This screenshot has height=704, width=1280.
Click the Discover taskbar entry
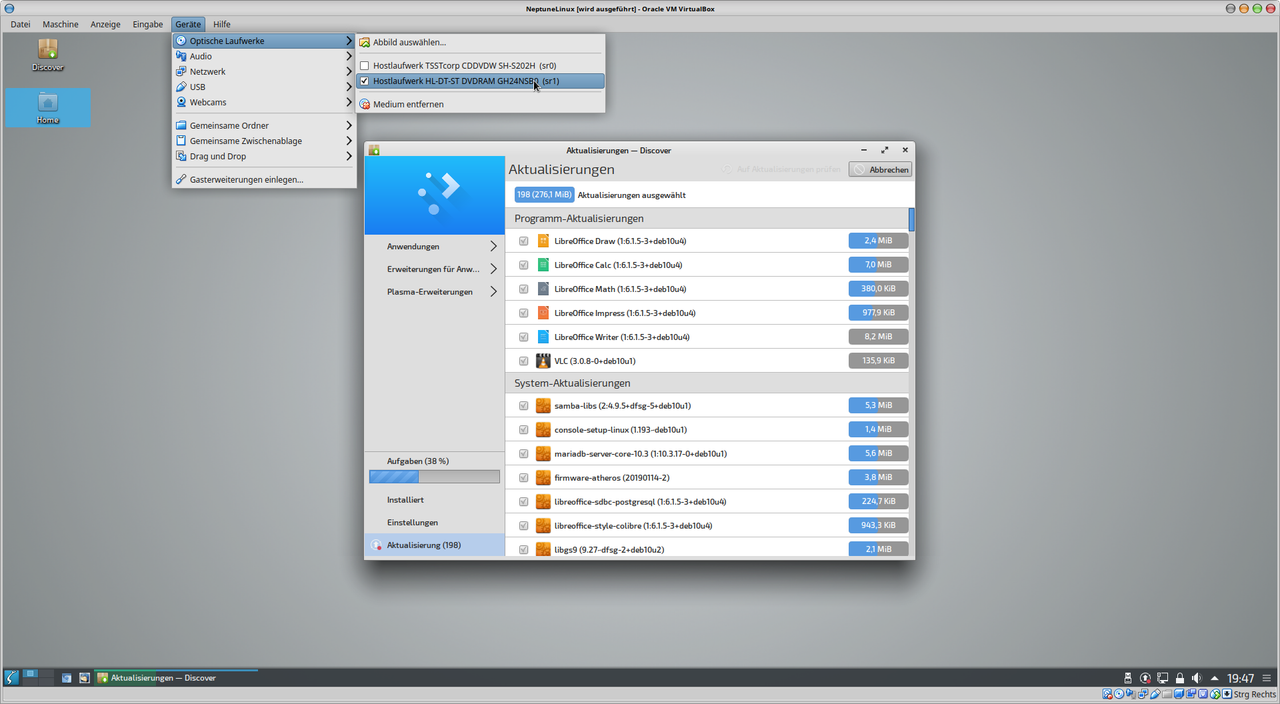coord(175,678)
